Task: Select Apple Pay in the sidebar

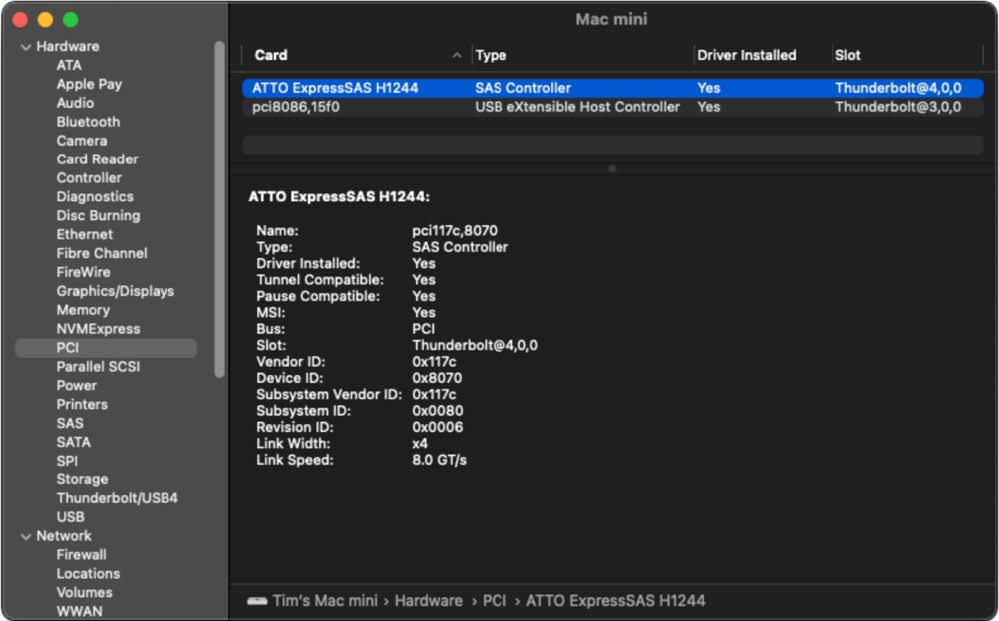Action: [x=90, y=83]
